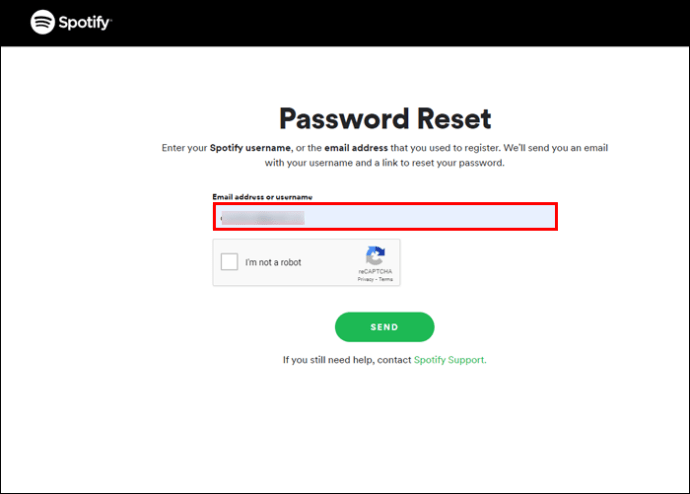Focus the email address or username field
Viewport: 690px width, 494px height.
coord(385,216)
